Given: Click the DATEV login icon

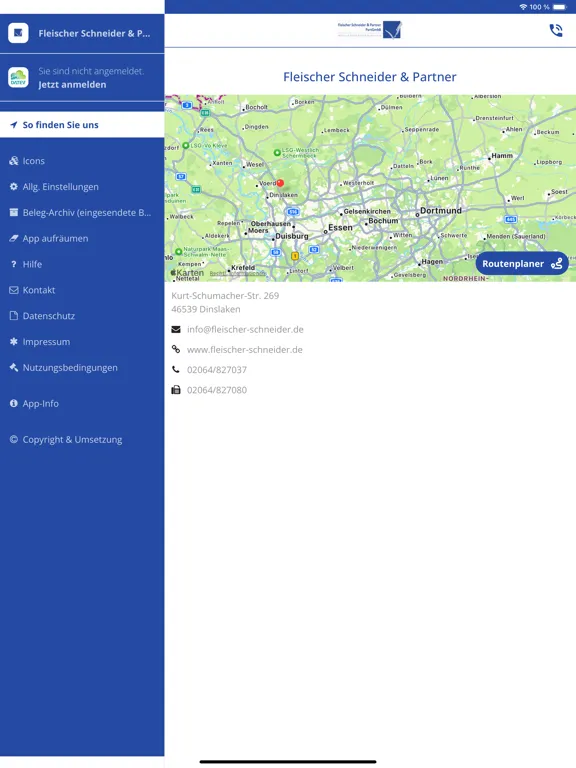Looking at the screenshot, I should (18, 77).
